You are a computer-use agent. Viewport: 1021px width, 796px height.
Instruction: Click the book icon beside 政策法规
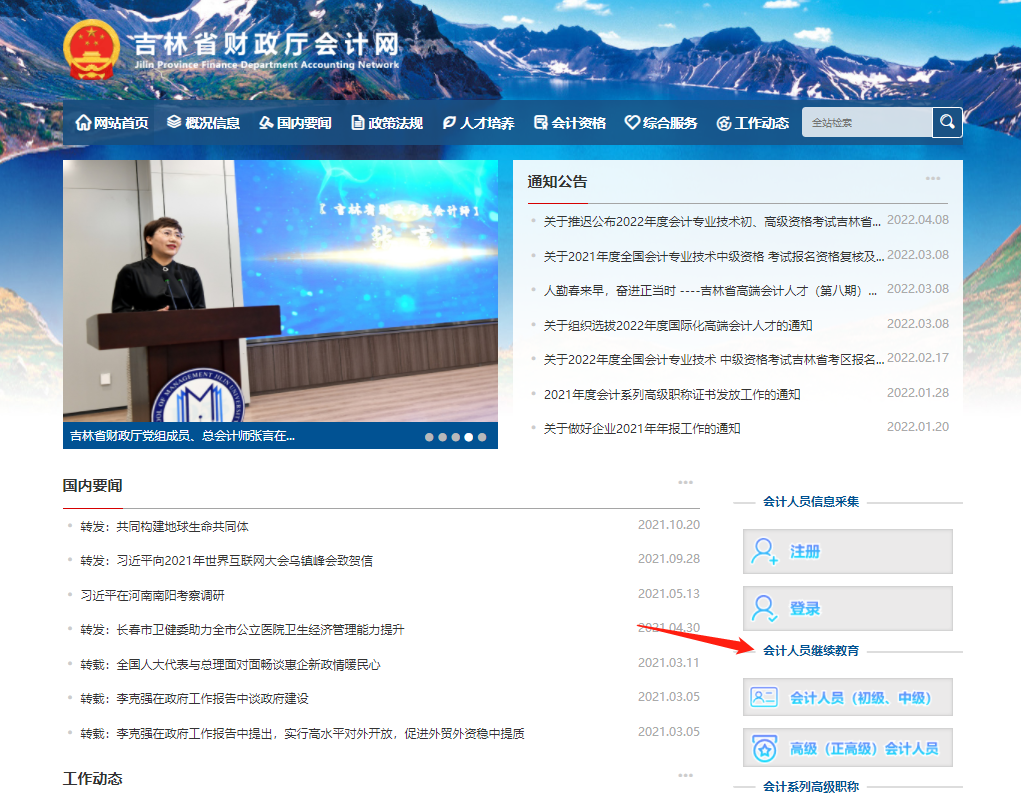[357, 122]
